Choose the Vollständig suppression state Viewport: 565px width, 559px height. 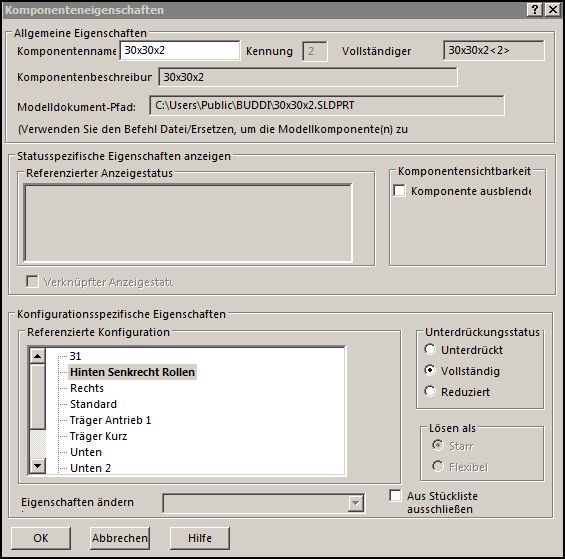tap(430, 370)
